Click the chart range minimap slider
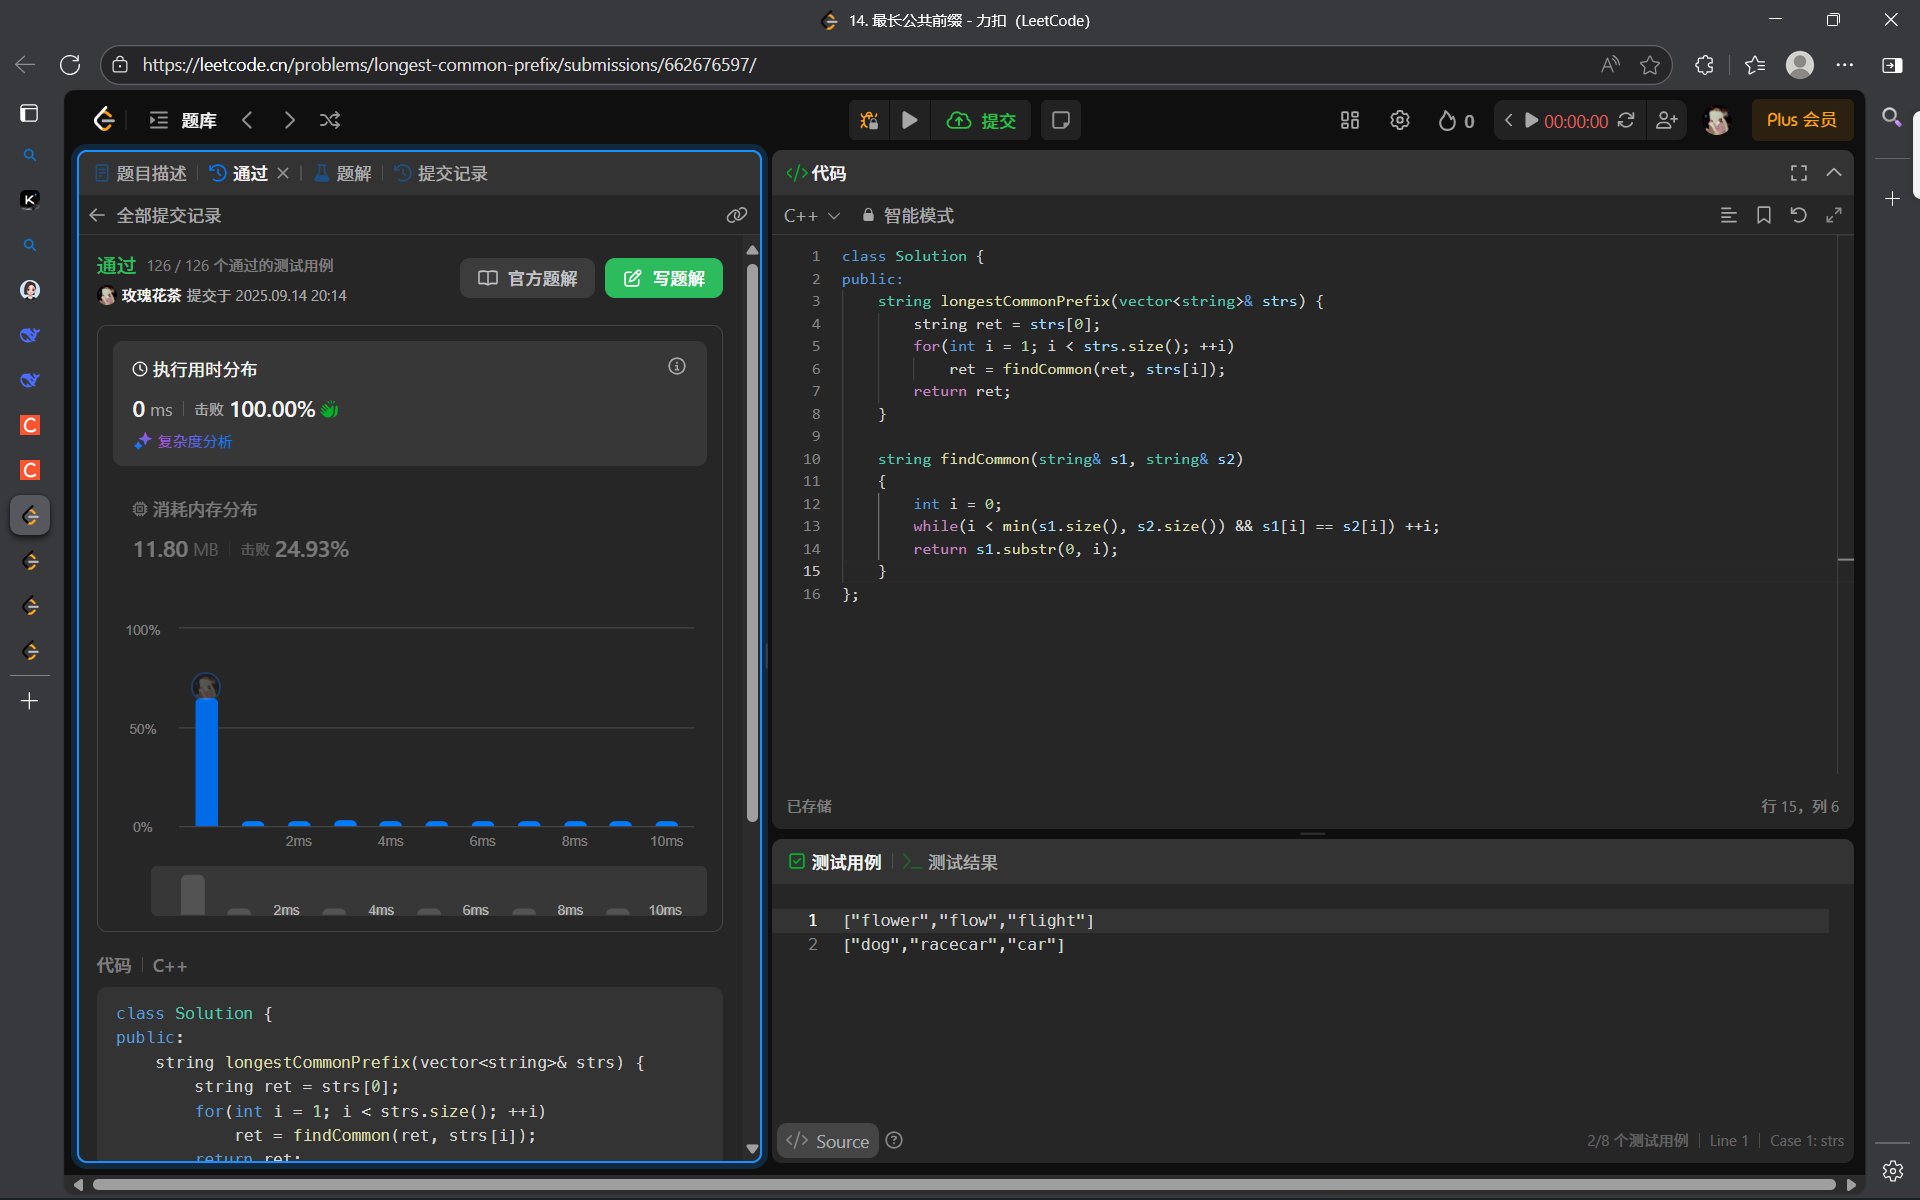 (x=429, y=891)
